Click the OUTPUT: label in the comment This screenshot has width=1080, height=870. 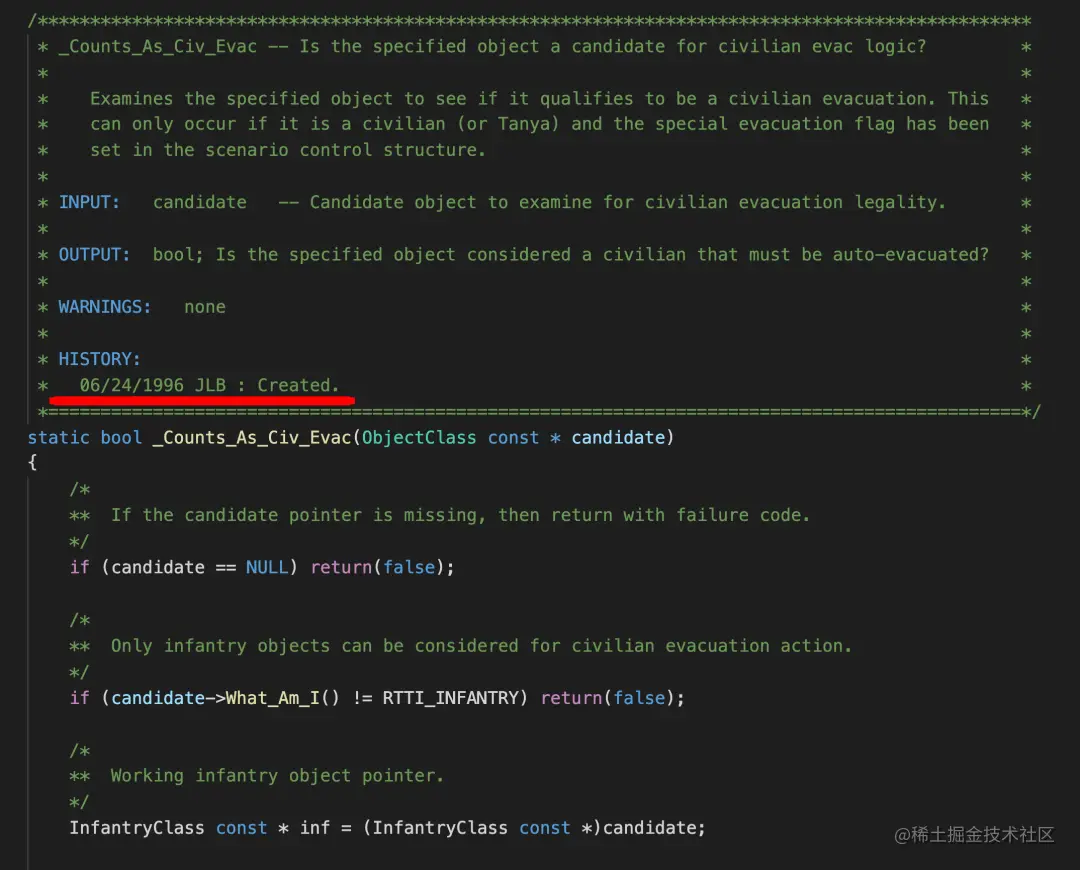(94, 255)
